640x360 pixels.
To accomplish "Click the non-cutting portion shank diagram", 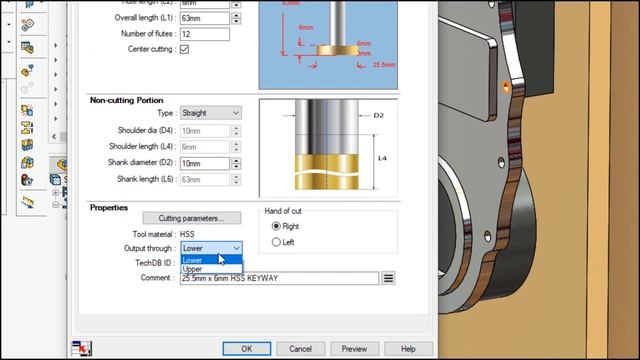I will point(328,148).
